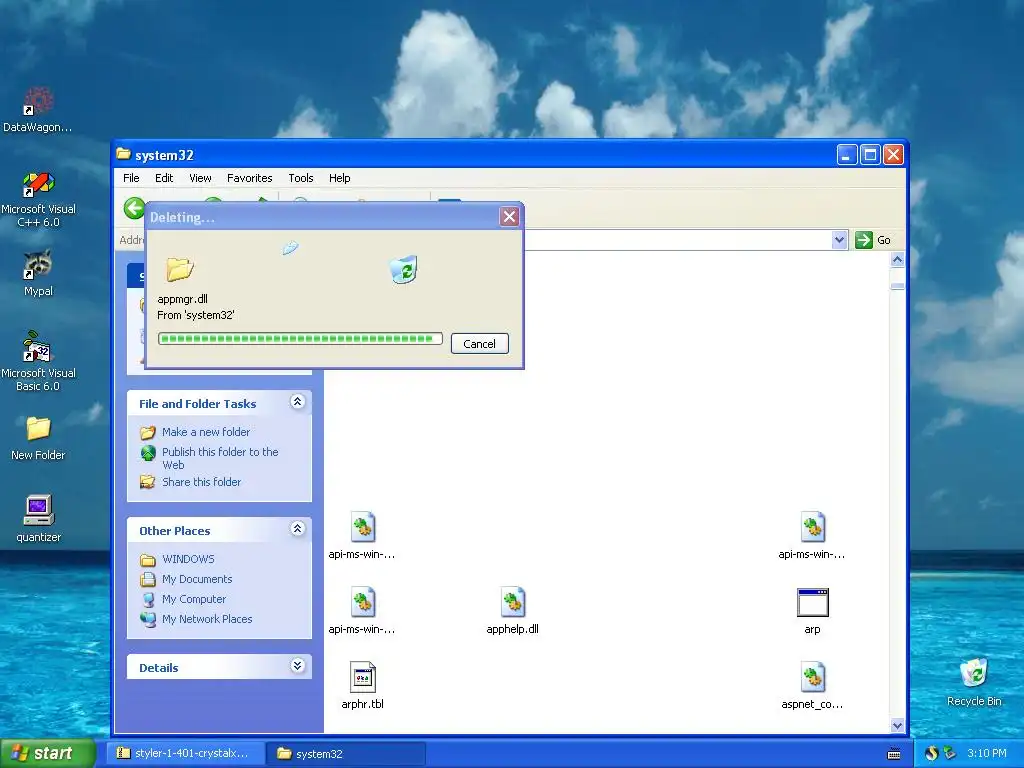Image resolution: width=1024 pixels, height=768 pixels.
Task: Click the 'appmgr.dll' filename in the Deleting dialog
Action: tap(182, 299)
